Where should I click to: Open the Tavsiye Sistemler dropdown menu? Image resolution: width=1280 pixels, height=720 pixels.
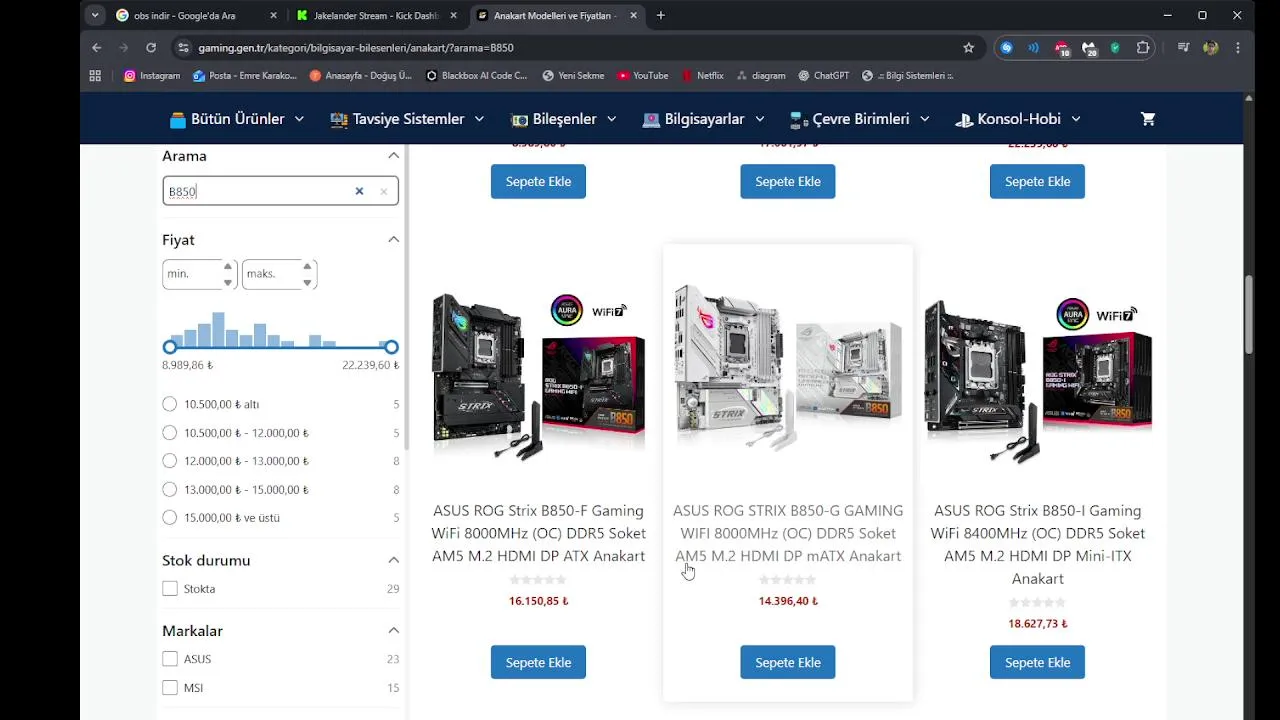click(x=407, y=119)
